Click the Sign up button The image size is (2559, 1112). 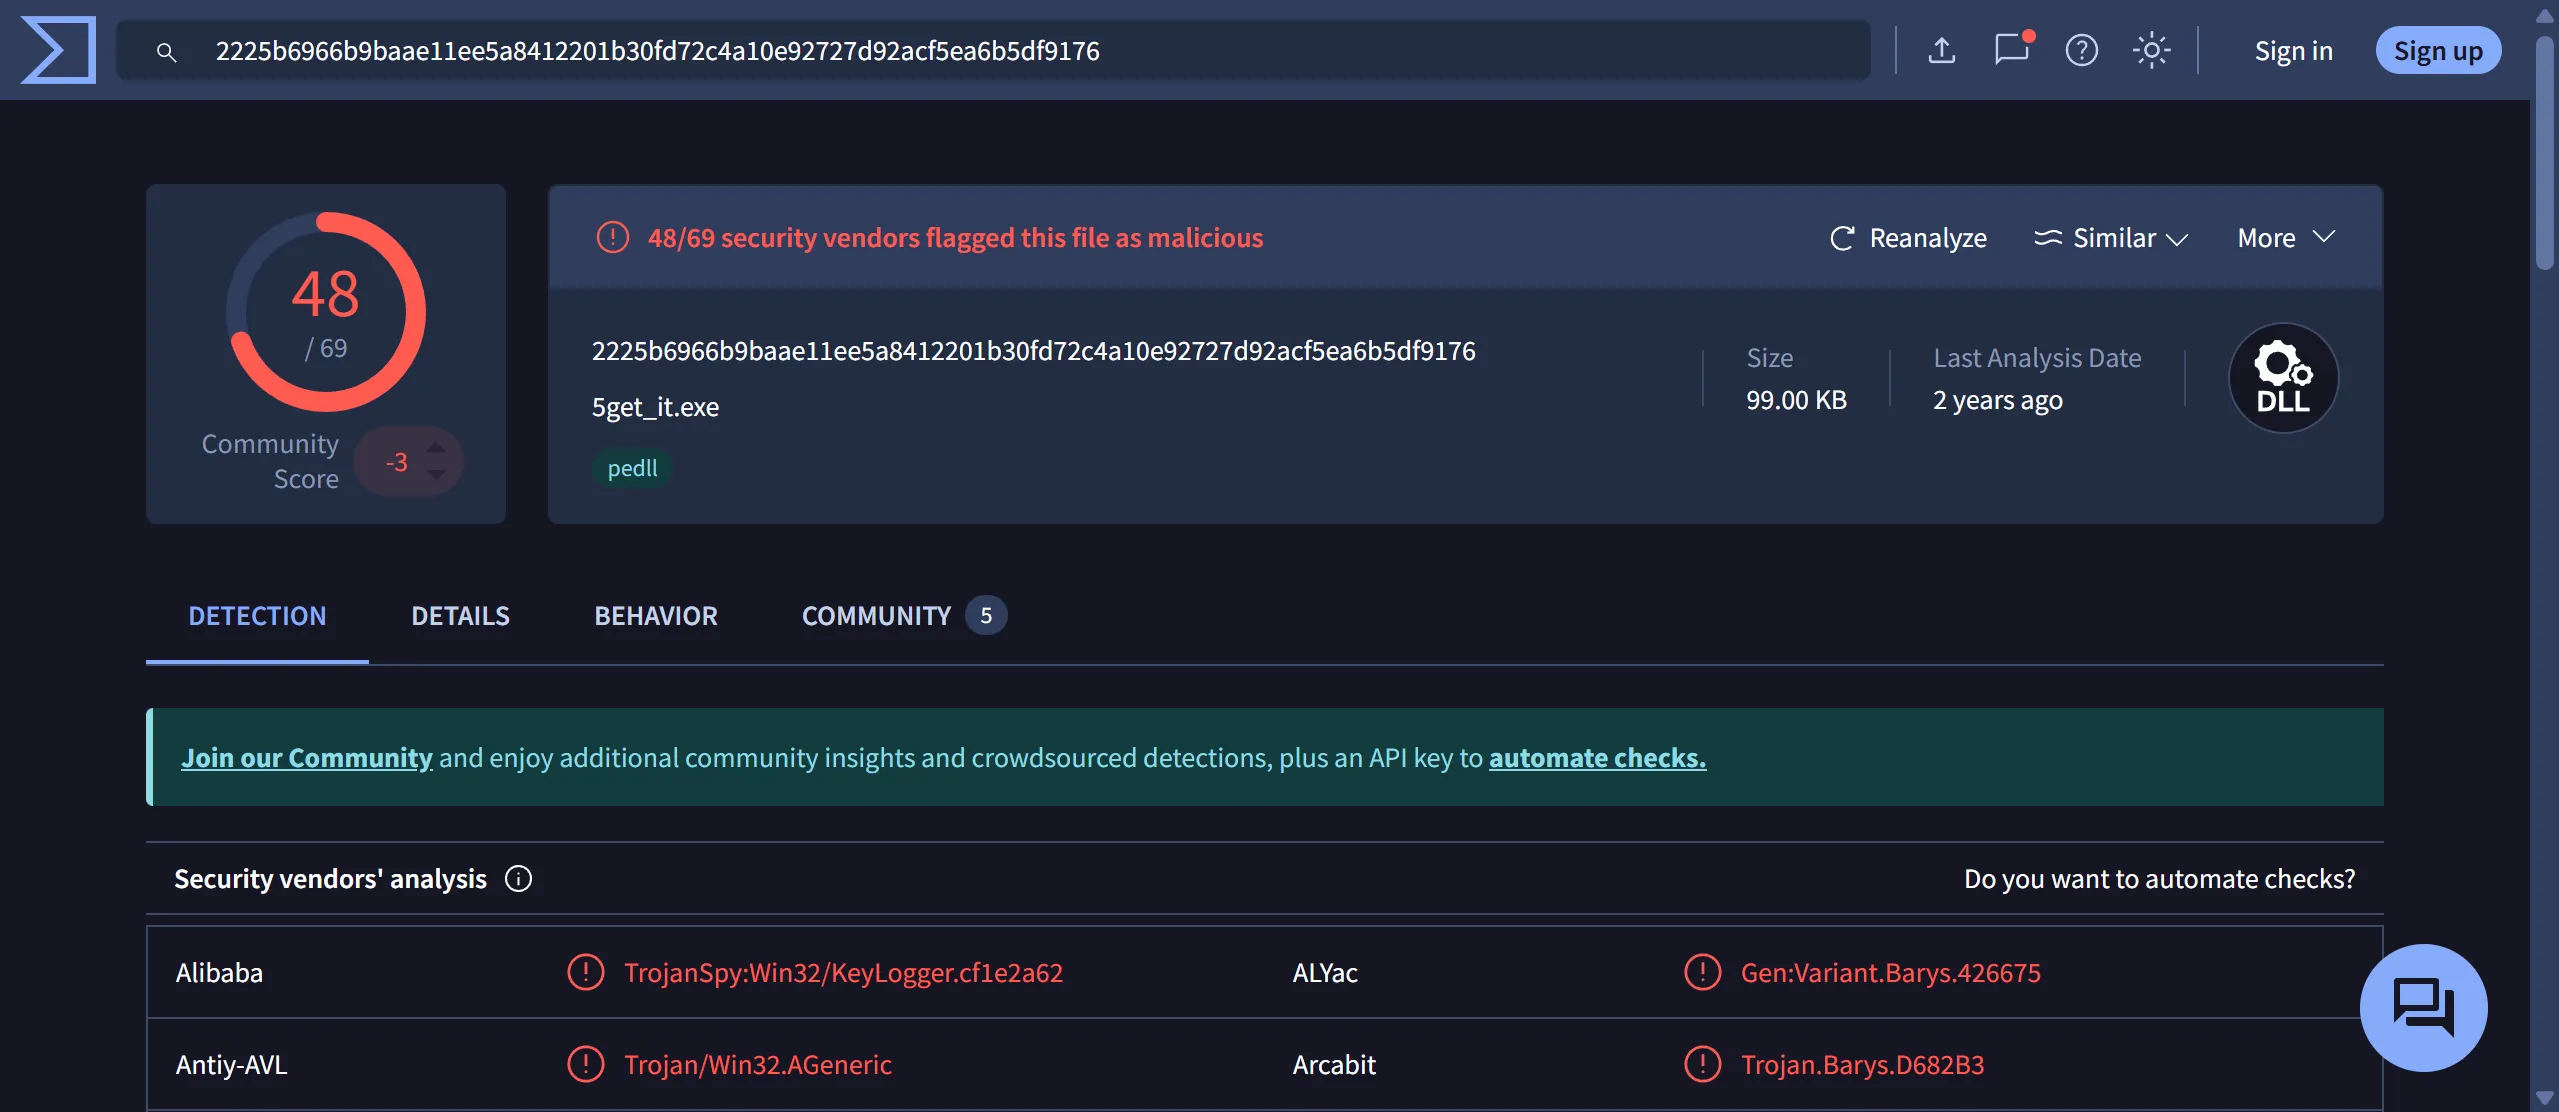[2437, 51]
